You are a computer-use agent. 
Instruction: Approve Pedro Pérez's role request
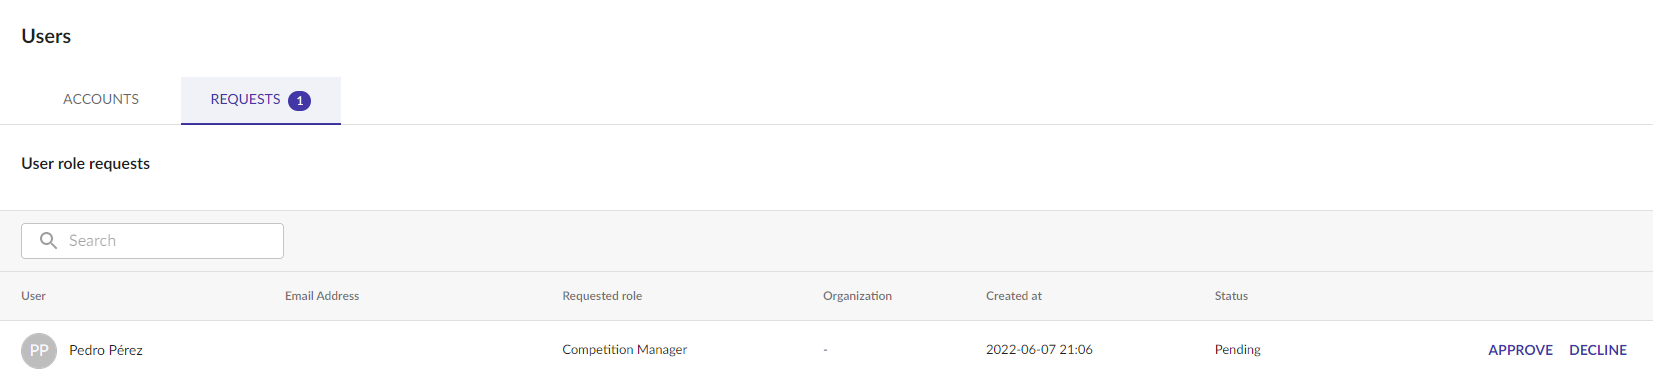[1520, 350]
